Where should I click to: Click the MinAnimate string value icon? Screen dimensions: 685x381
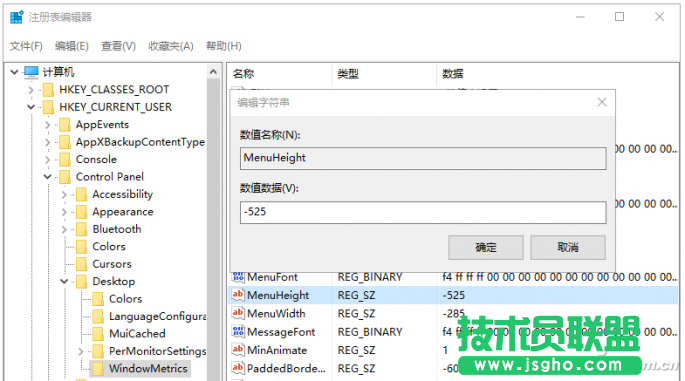(238, 350)
